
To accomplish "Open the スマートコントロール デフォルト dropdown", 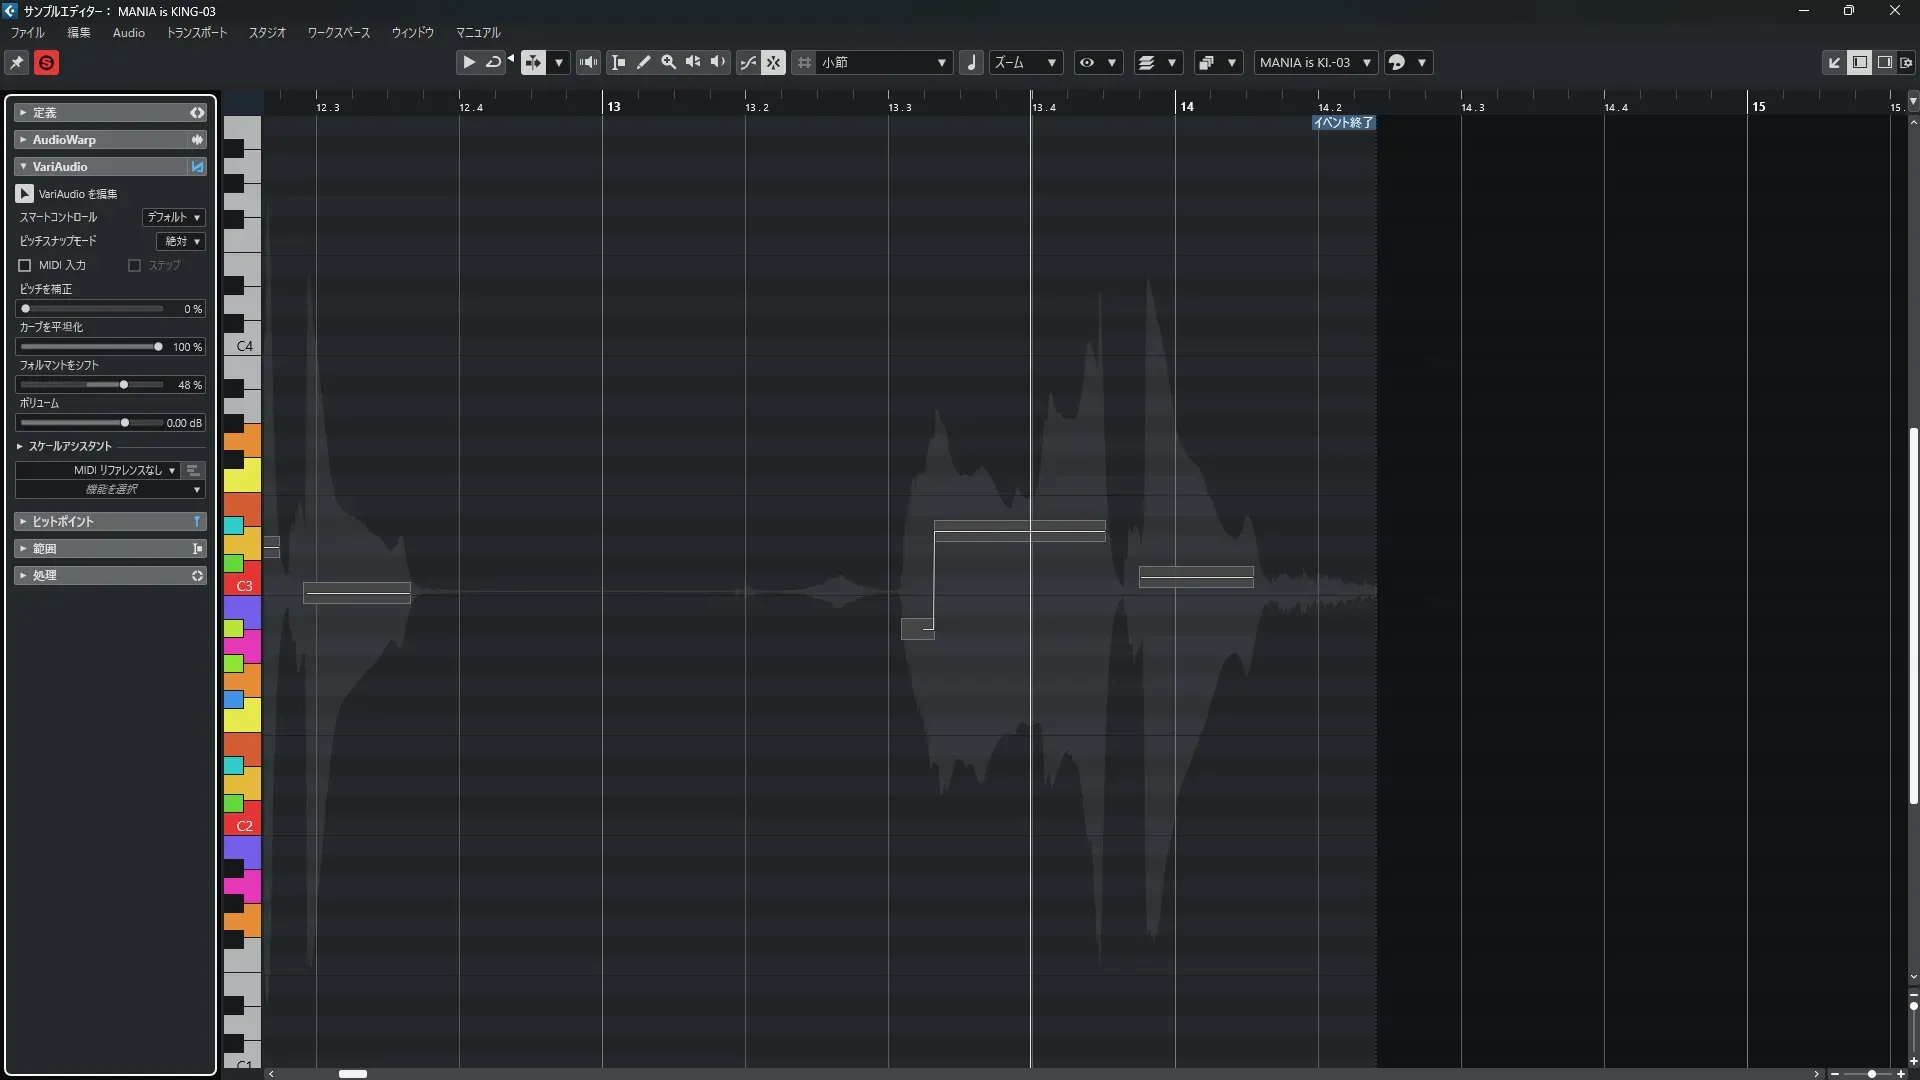I will (x=173, y=217).
